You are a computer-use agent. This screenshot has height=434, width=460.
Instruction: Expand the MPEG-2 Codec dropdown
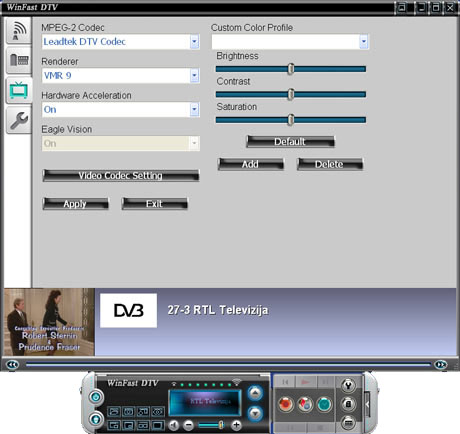tap(194, 42)
